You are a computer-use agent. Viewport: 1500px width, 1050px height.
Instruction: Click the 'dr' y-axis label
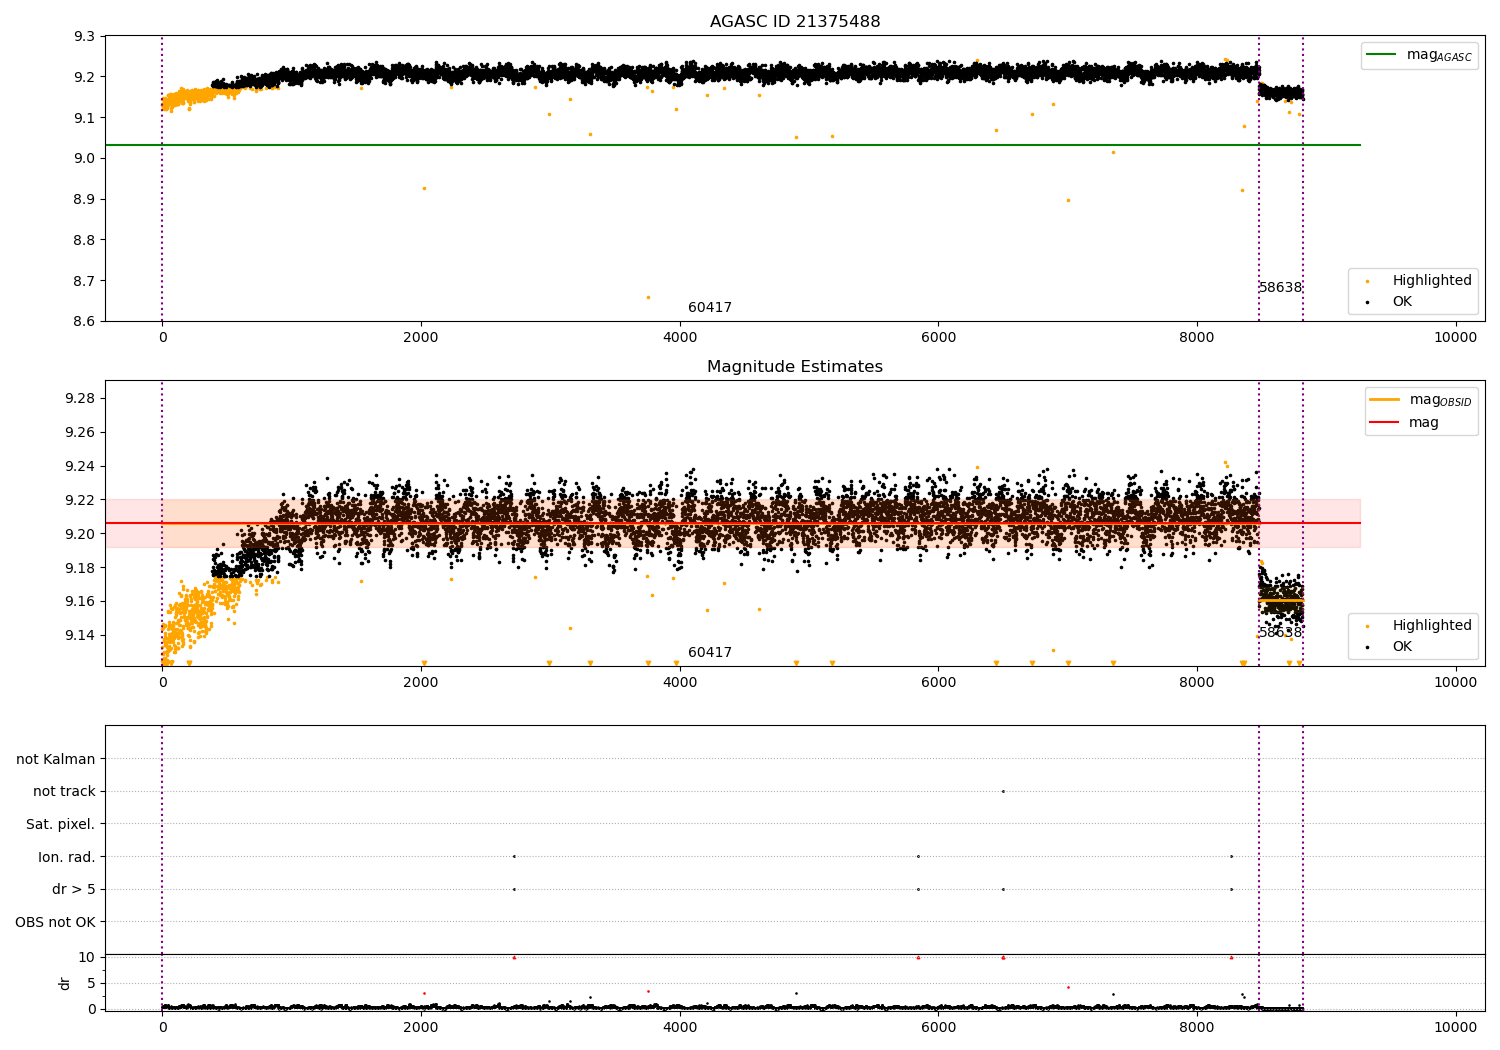[x=65, y=983]
